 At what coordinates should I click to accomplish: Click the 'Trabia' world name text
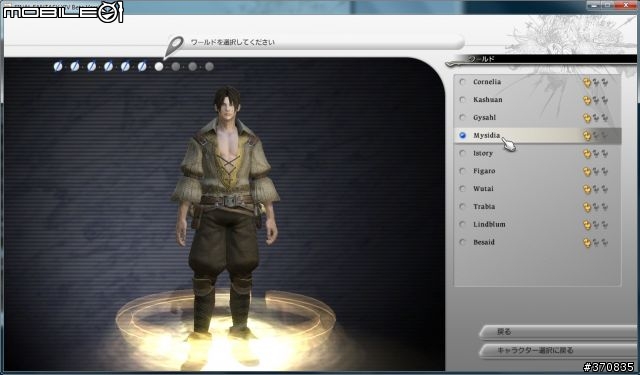pos(484,206)
